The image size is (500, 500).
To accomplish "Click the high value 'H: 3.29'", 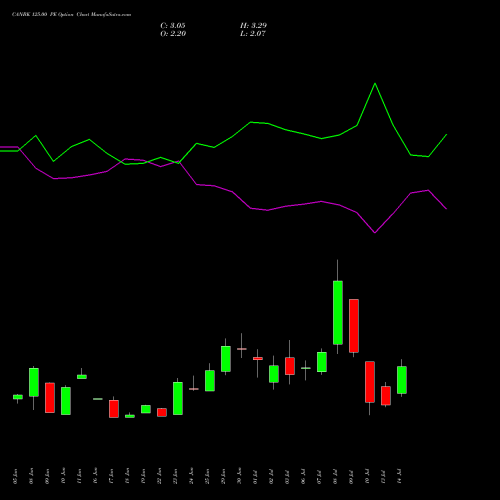I will [x=253, y=26].
